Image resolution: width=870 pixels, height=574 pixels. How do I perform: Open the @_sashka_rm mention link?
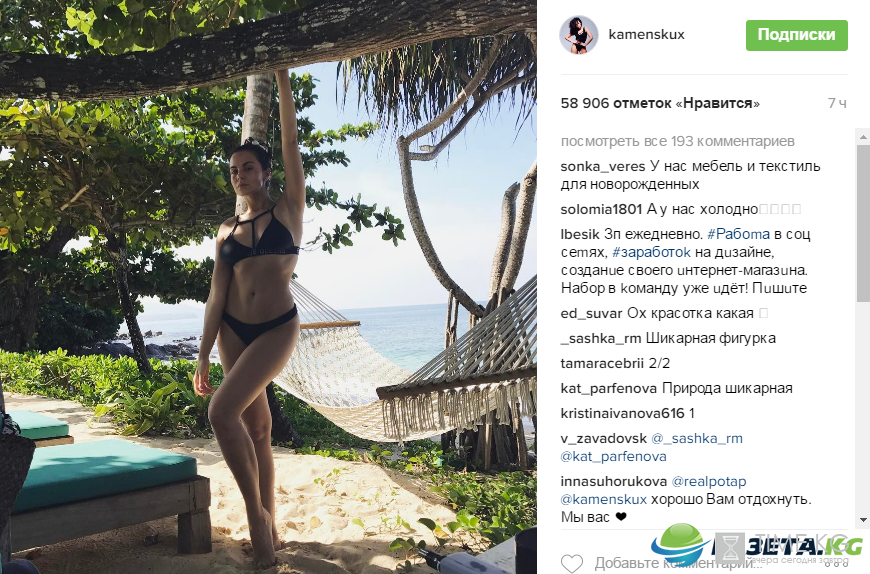(697, 439)
